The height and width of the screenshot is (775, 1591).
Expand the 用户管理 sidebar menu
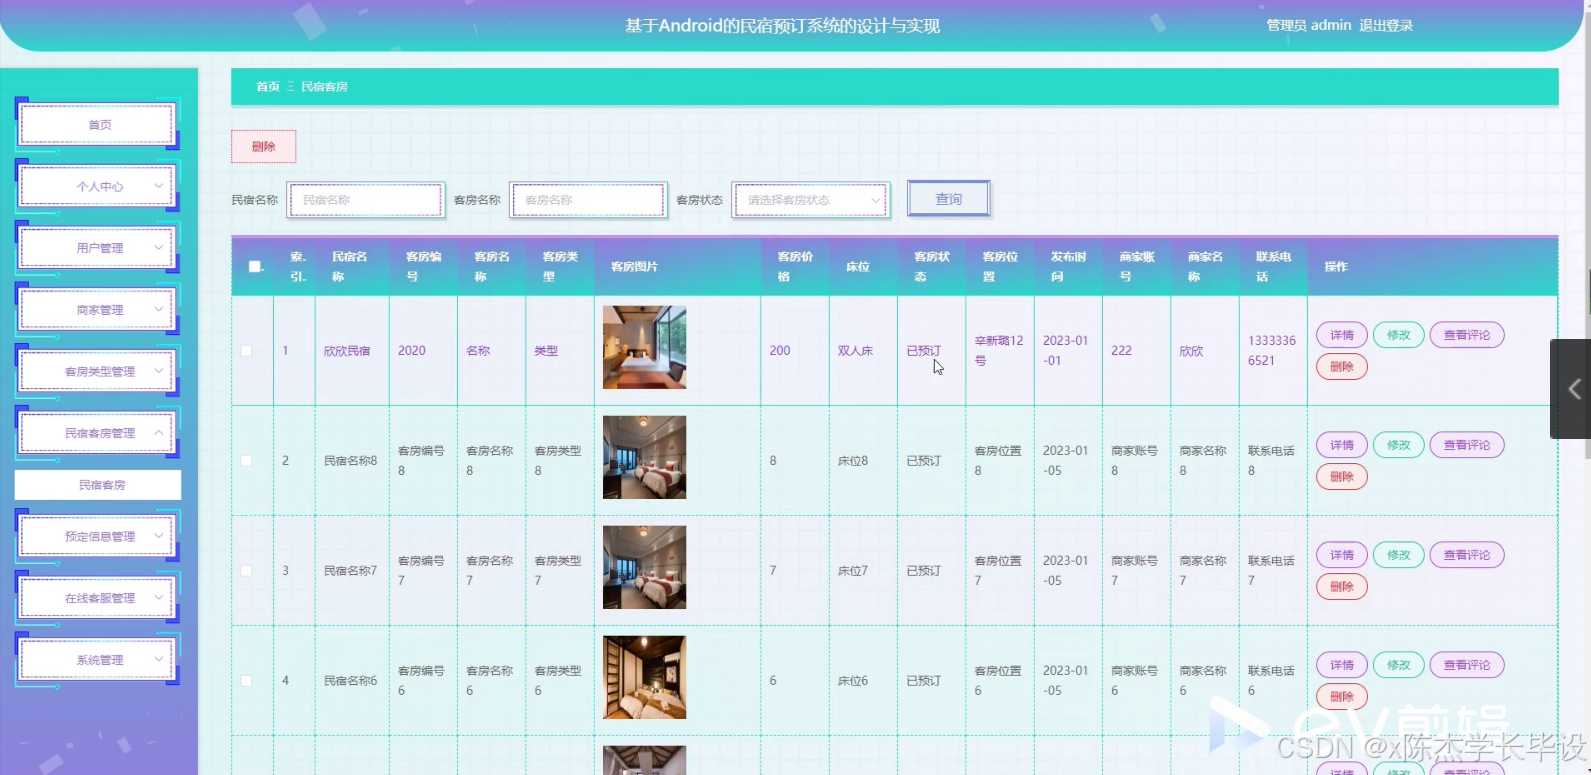[x=98, y=248]
